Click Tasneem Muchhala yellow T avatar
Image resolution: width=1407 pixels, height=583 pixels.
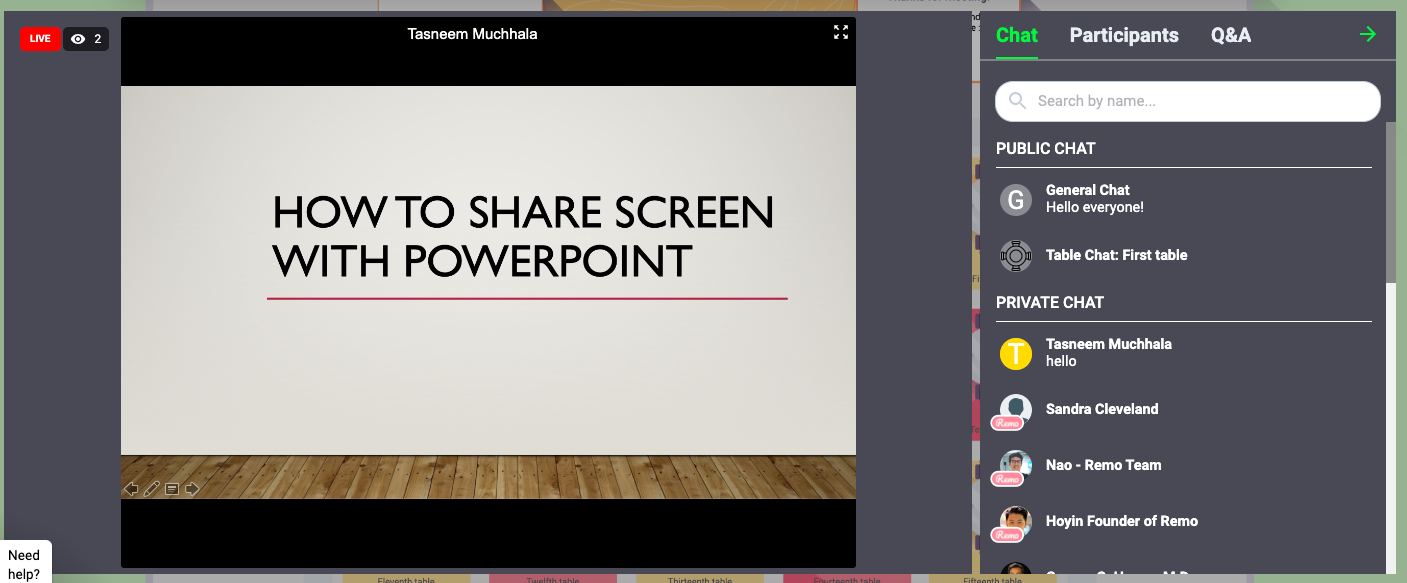1016,353
